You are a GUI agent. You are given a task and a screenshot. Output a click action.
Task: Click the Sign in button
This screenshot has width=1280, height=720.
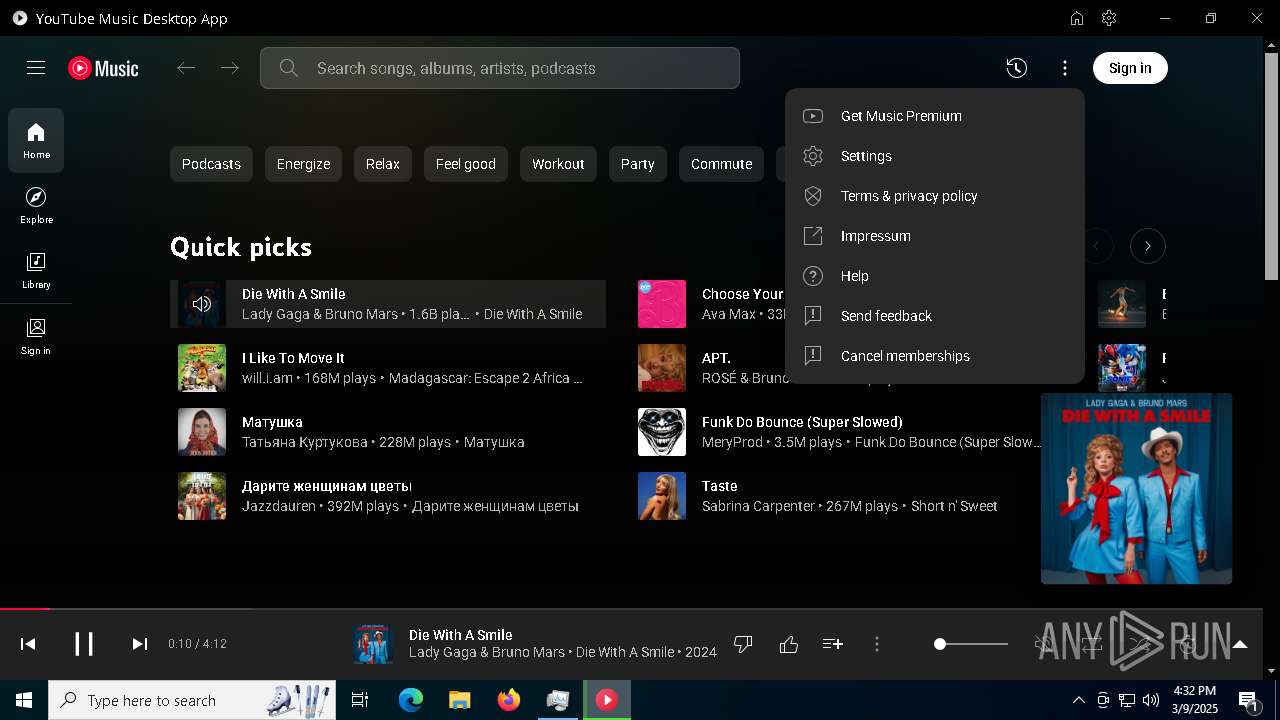[x=1130, y=68]
